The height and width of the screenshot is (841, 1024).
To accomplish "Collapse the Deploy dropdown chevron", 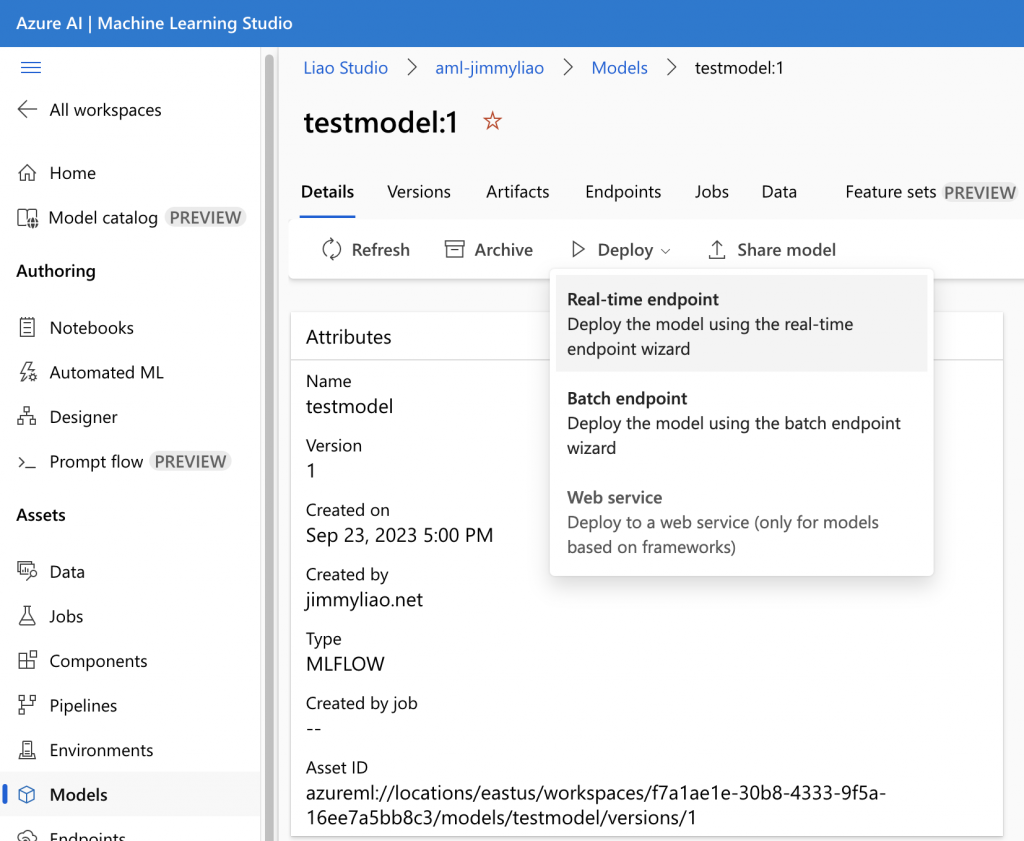I will [x=665, y=251].
